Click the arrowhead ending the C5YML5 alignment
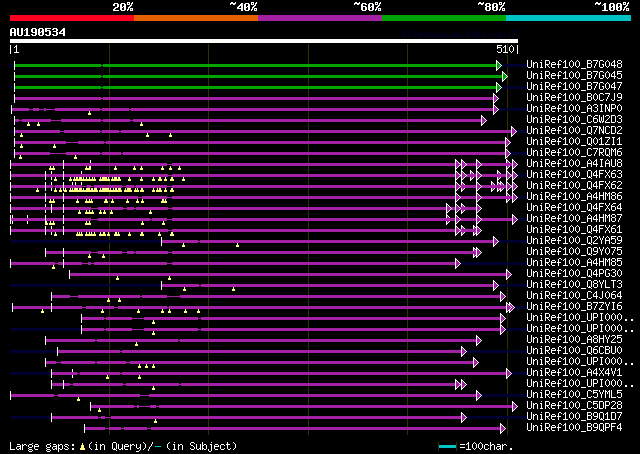Viewport: 640px width, 454px height. coord(479,396)
